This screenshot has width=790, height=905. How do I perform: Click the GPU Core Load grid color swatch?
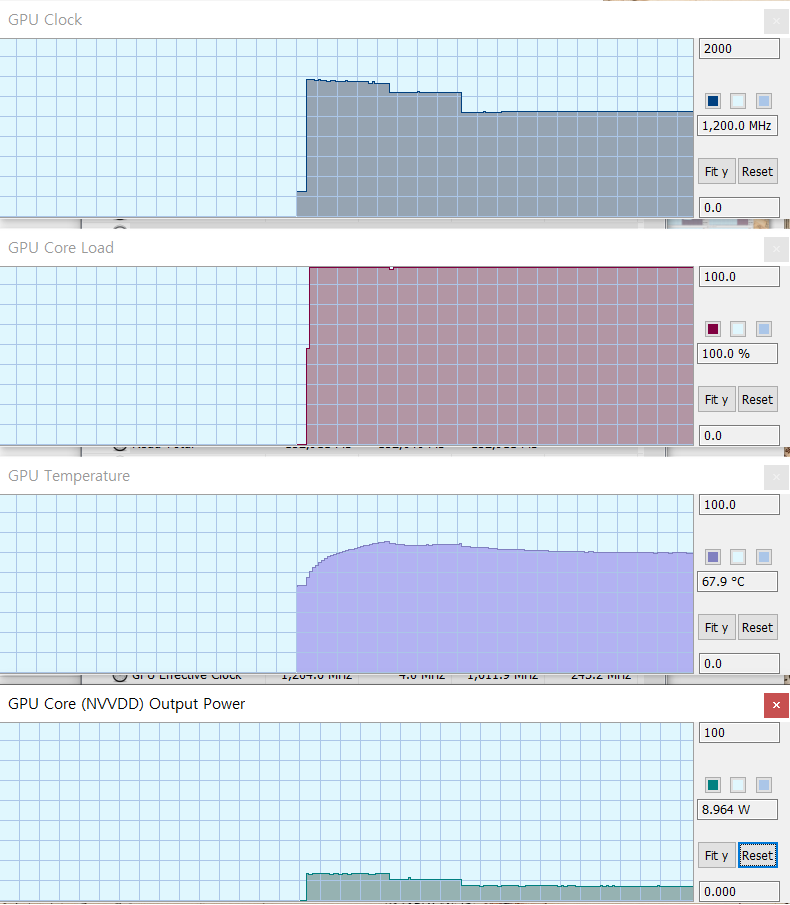[763, 329]
